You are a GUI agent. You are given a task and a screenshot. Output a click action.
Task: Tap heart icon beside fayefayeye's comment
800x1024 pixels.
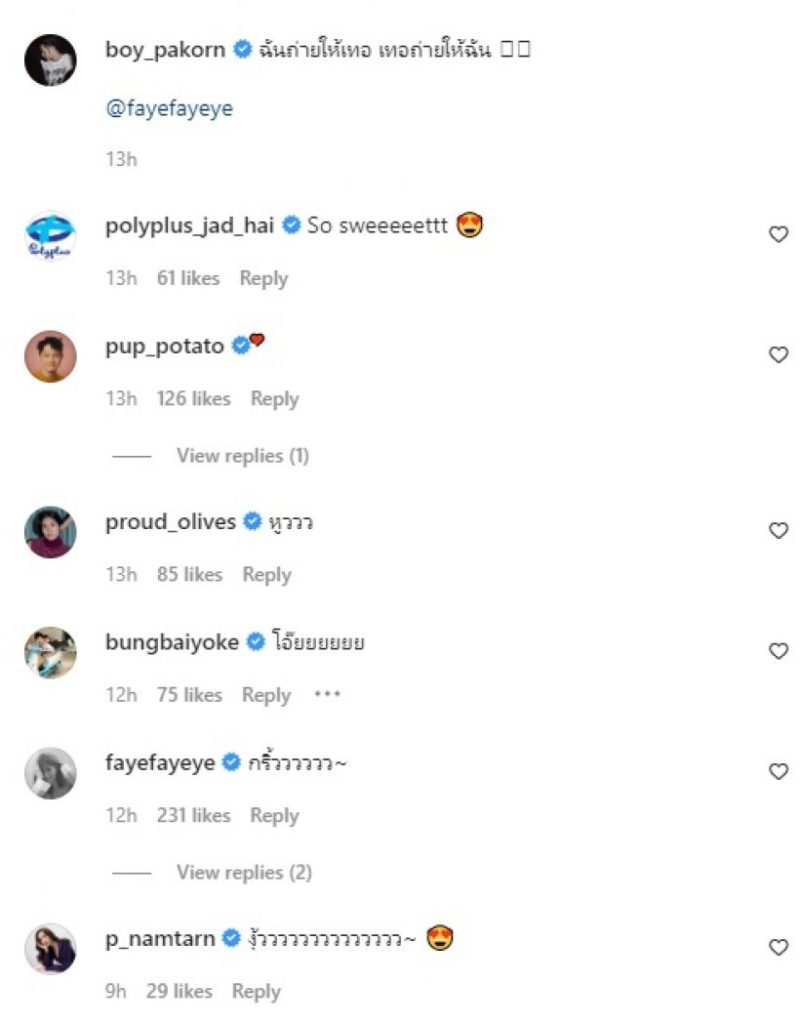click(x=778, y=771)
